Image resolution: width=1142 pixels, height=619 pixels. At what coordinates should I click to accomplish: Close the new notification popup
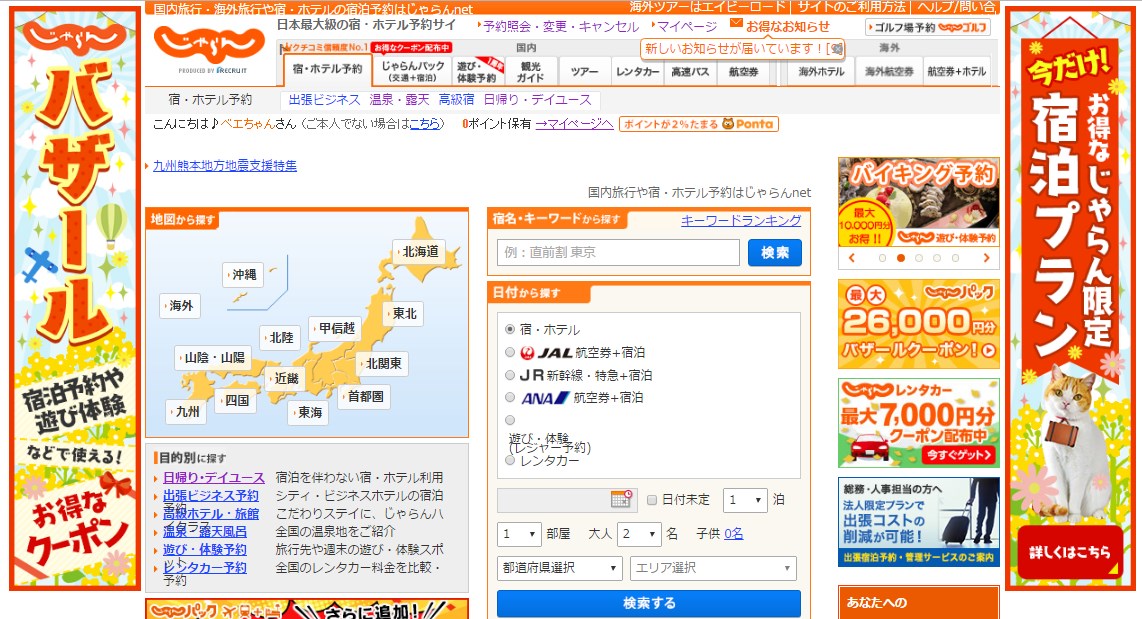pyautogui.click(x=837, y=48)
